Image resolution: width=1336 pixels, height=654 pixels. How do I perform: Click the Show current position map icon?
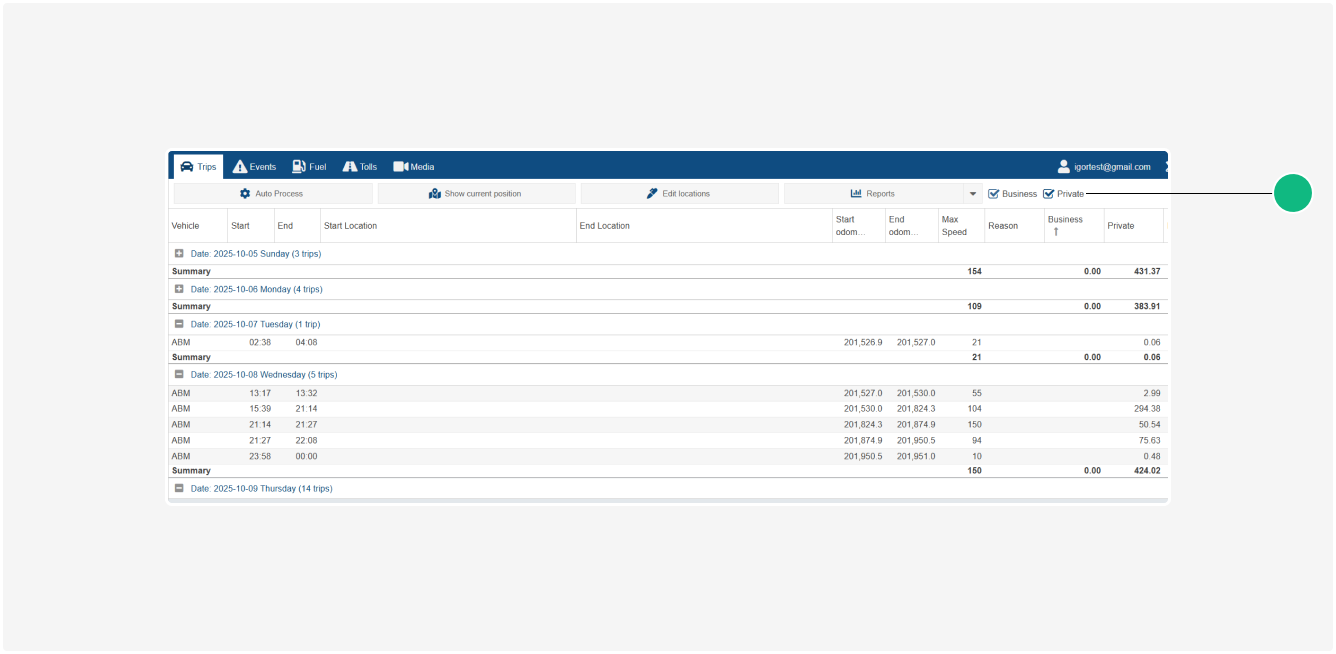(435, 194)
